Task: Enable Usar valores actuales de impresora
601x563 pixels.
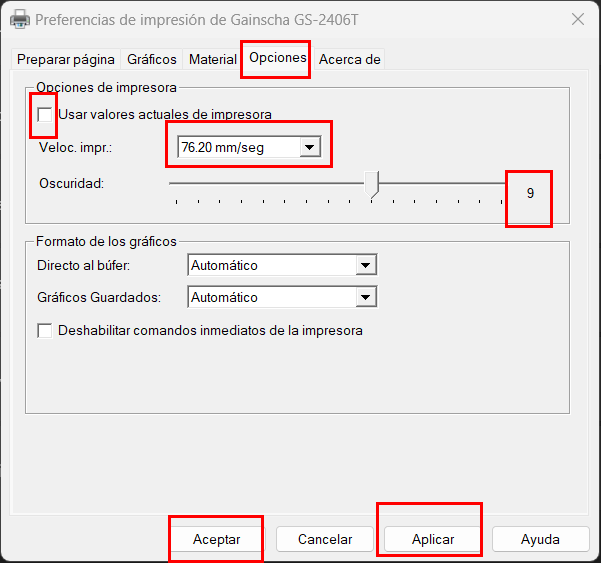Action: (45, 115)
